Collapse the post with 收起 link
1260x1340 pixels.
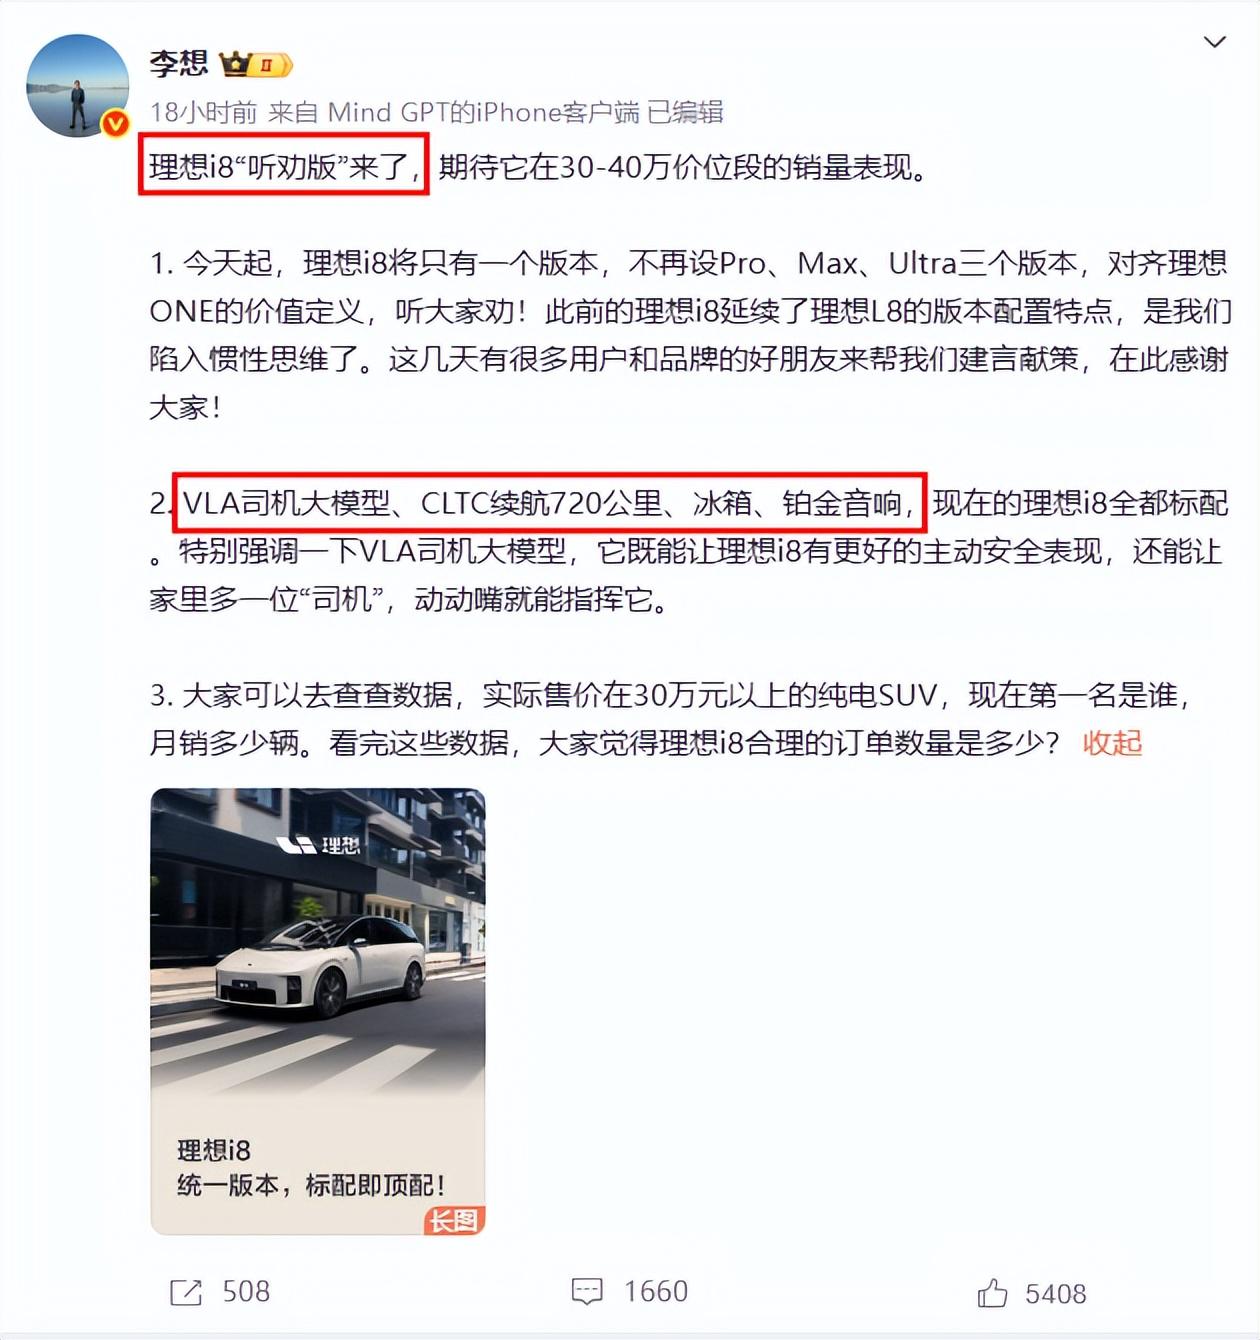[x=1112, y=743]
